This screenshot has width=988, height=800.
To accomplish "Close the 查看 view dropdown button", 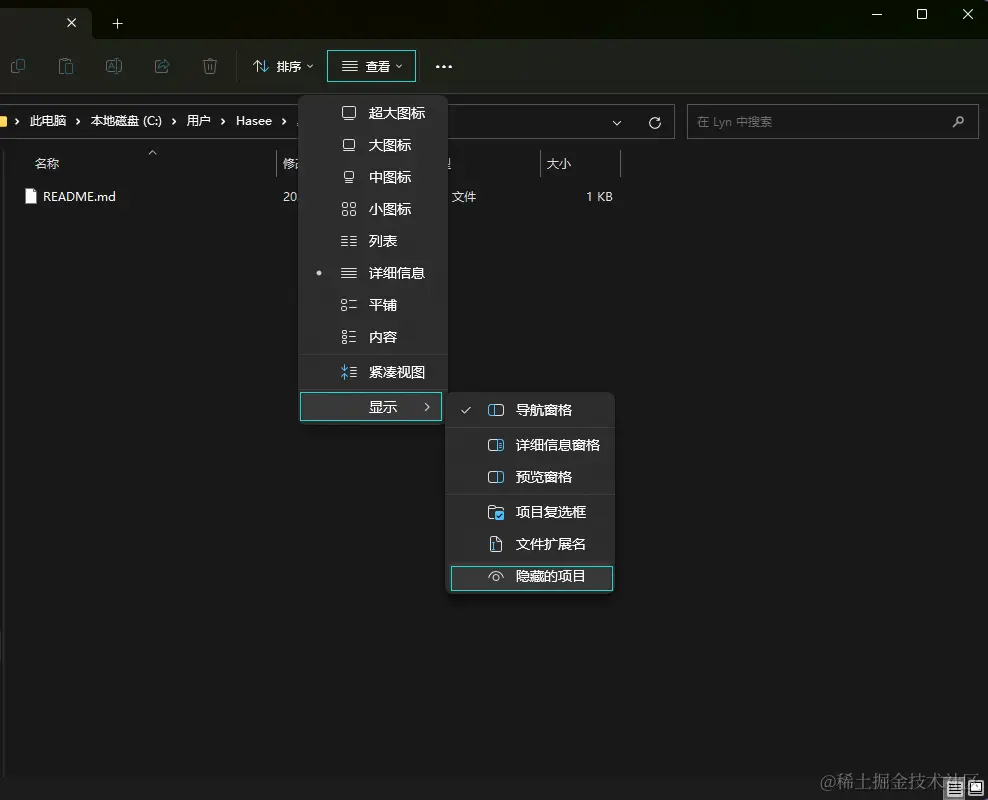I will coord(371,66).
